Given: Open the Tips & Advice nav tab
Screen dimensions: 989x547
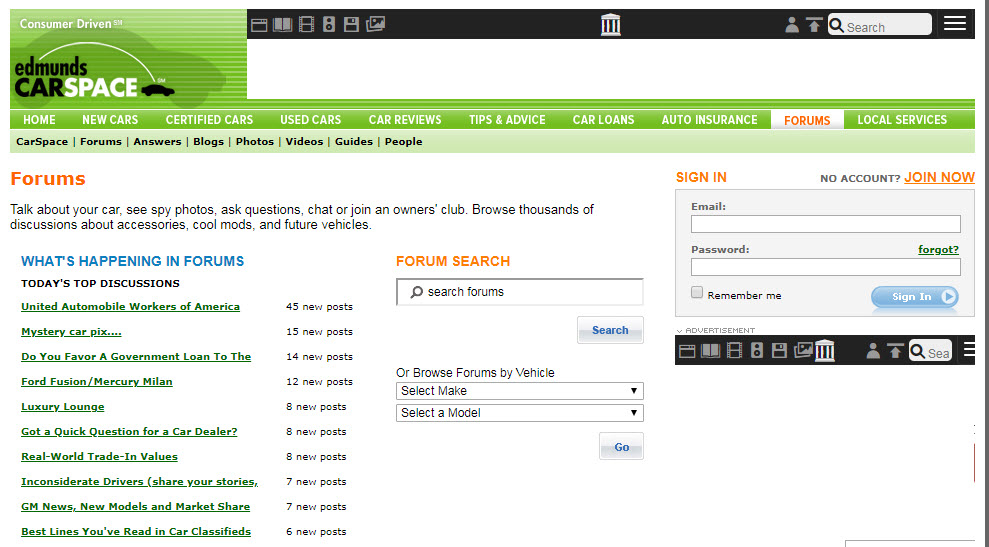Looking at the screenshot, I should pos(507,119).
